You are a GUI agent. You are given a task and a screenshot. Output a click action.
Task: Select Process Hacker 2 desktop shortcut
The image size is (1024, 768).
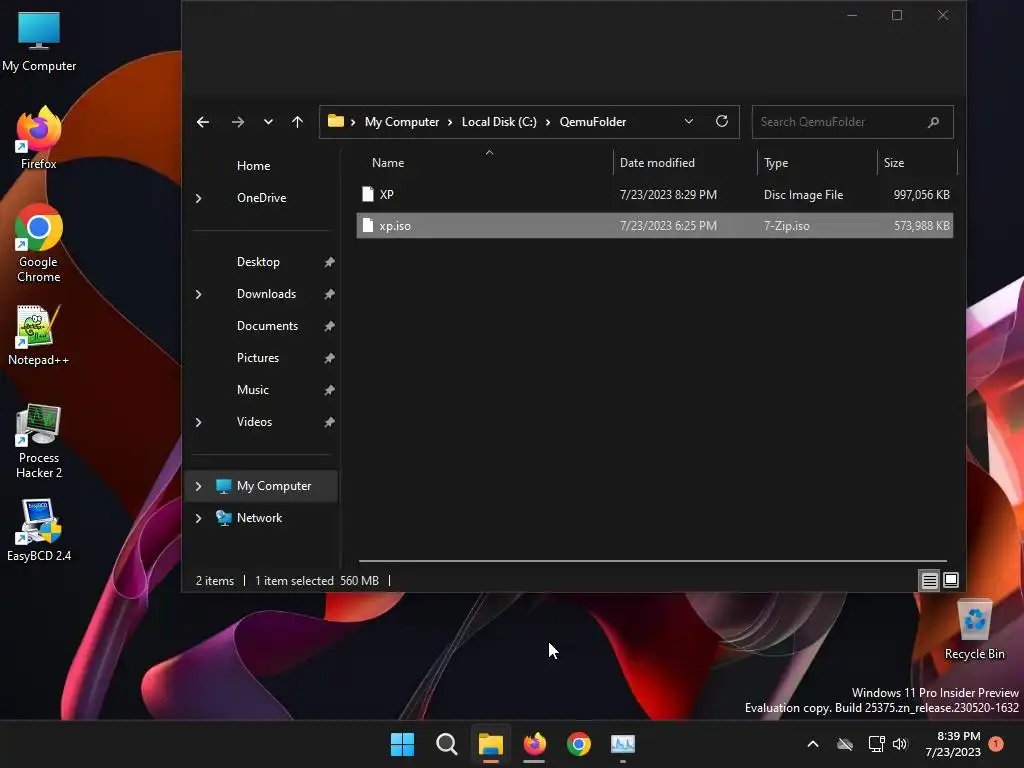pos(39,441)
